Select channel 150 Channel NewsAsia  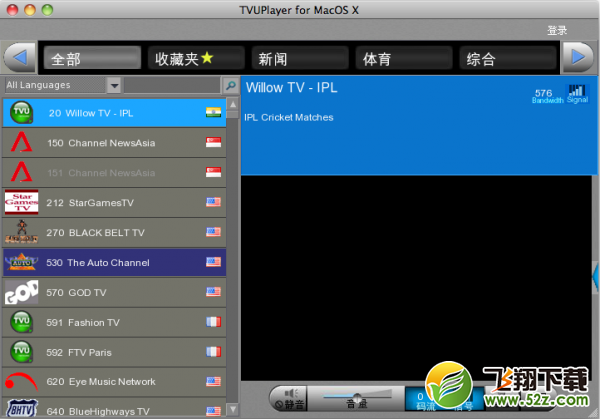point(114,142)
